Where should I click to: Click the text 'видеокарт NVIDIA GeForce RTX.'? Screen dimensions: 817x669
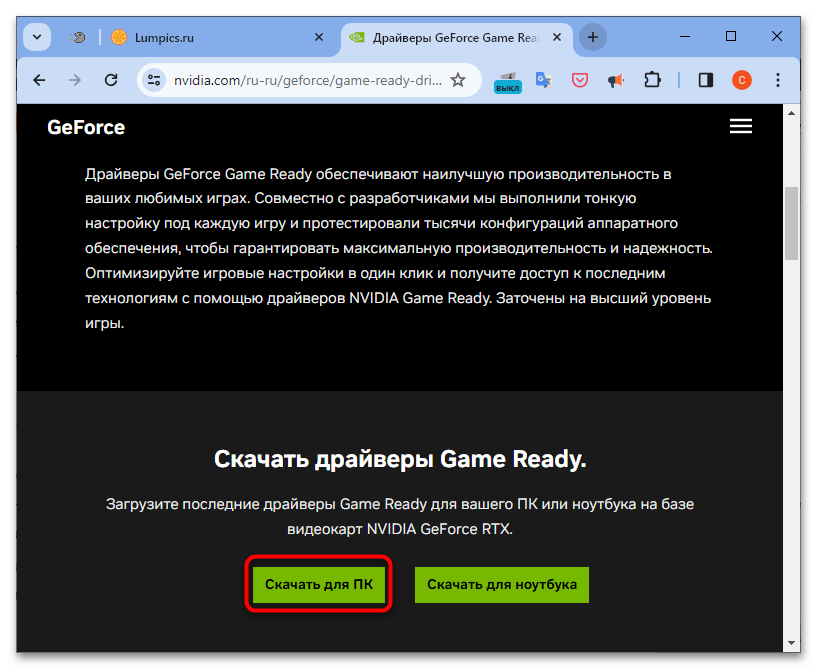pos(400,529)
